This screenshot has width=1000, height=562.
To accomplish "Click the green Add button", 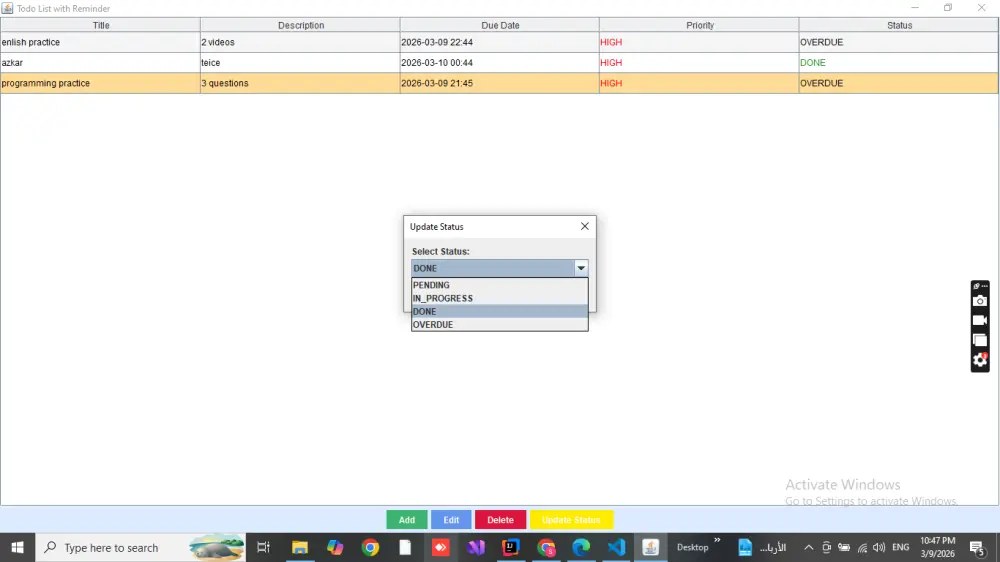I will (x=407, y=520).
